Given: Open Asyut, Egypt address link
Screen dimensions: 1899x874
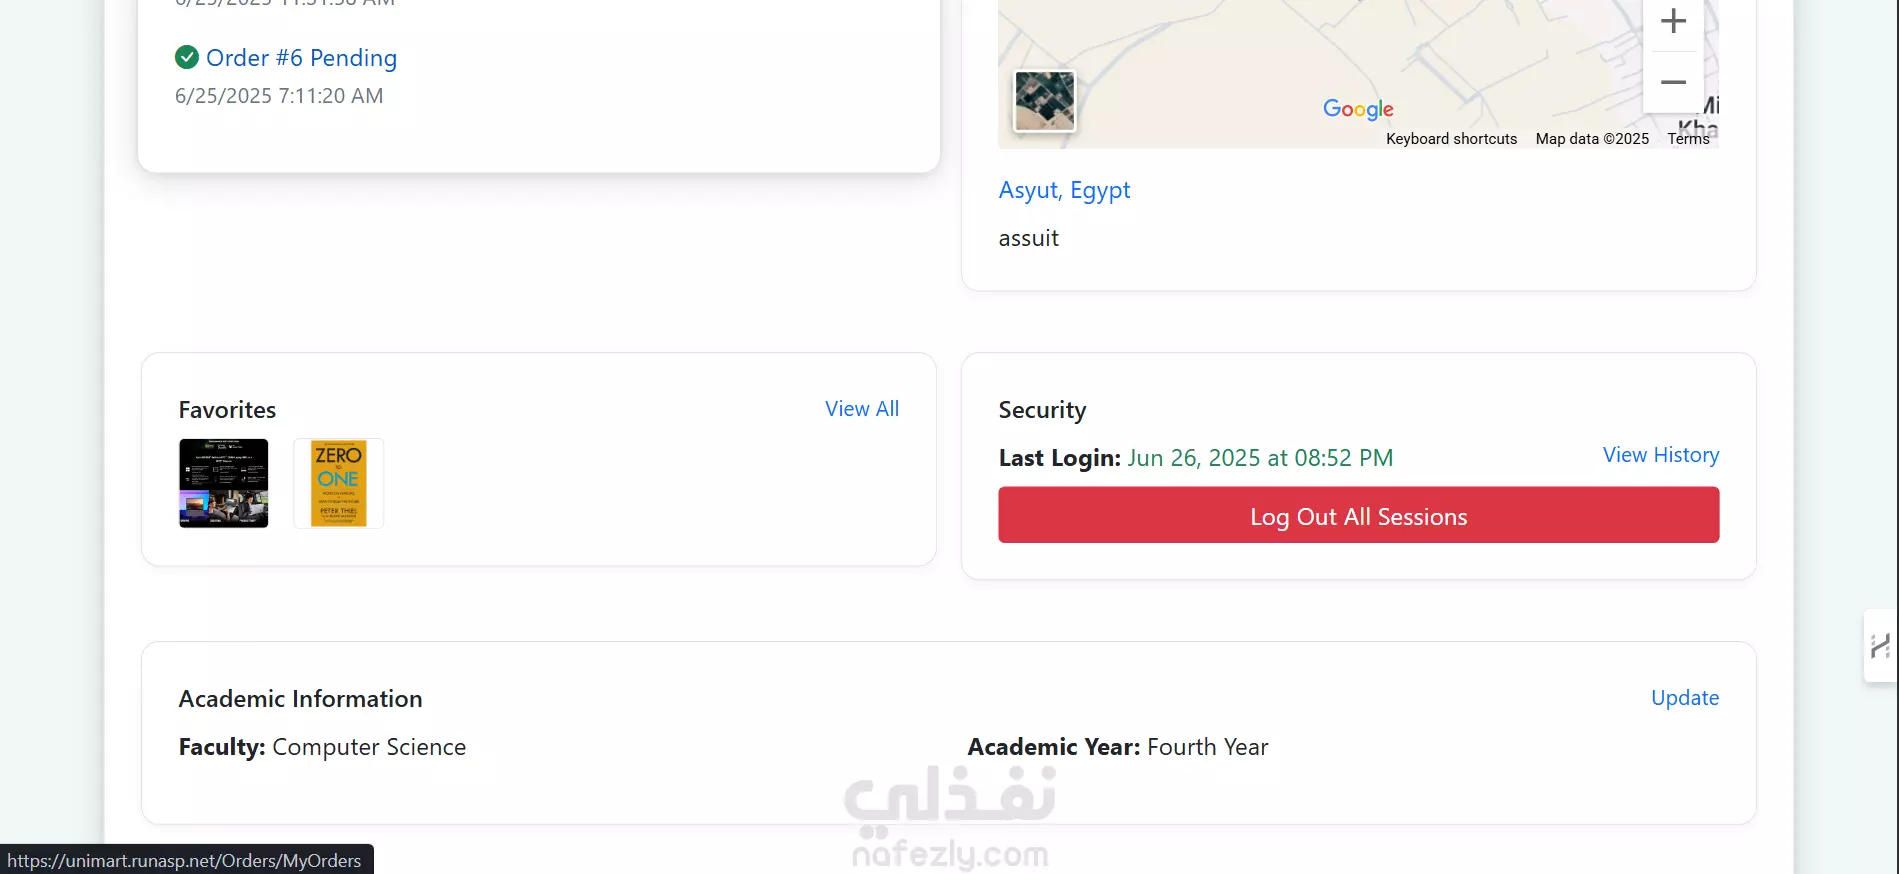Looking at the screenshot, I should click(x=1064, y=190).
